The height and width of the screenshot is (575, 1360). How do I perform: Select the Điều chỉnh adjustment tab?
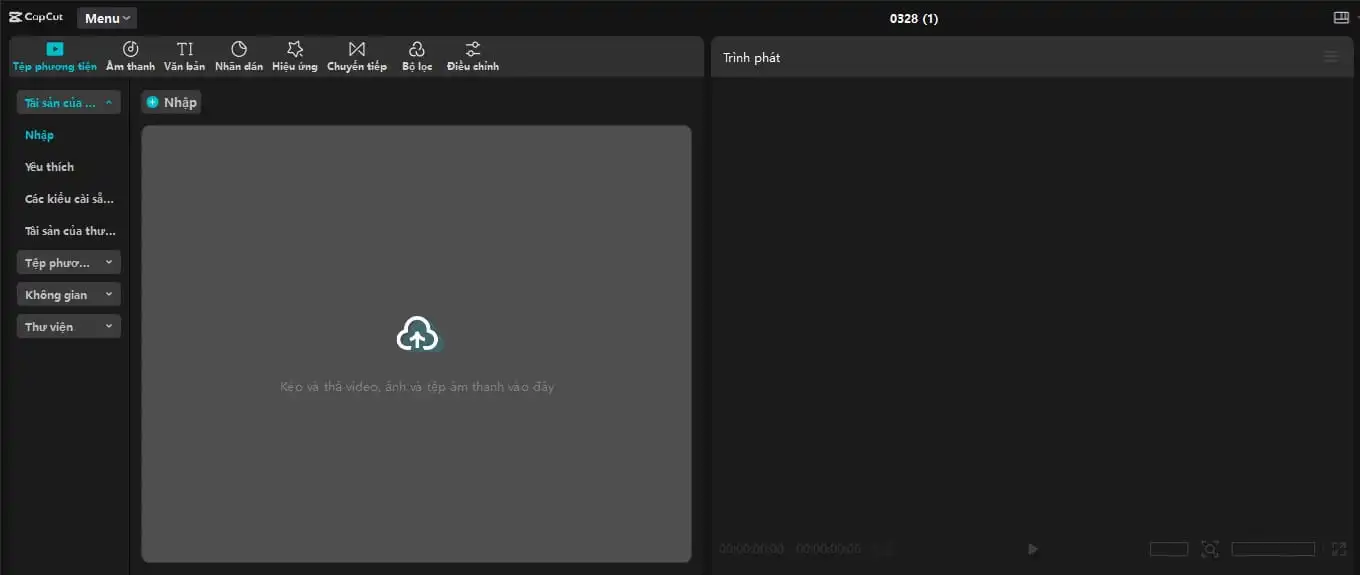[473, 56]
